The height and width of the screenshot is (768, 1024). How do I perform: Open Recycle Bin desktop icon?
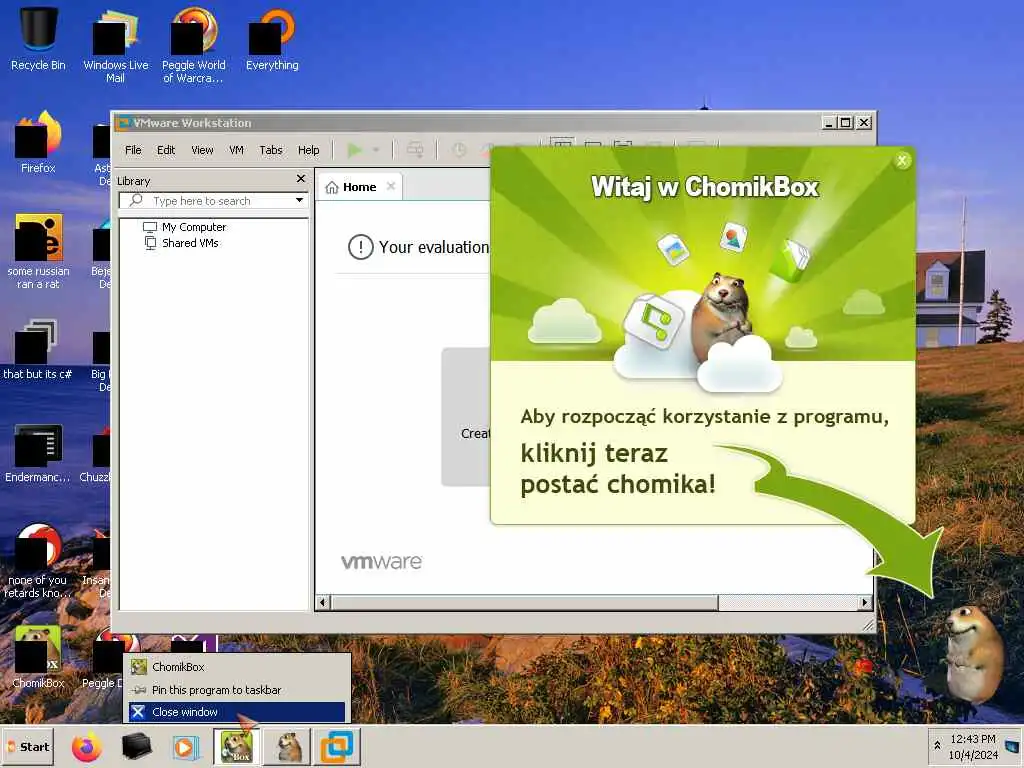tap(38, 38)
